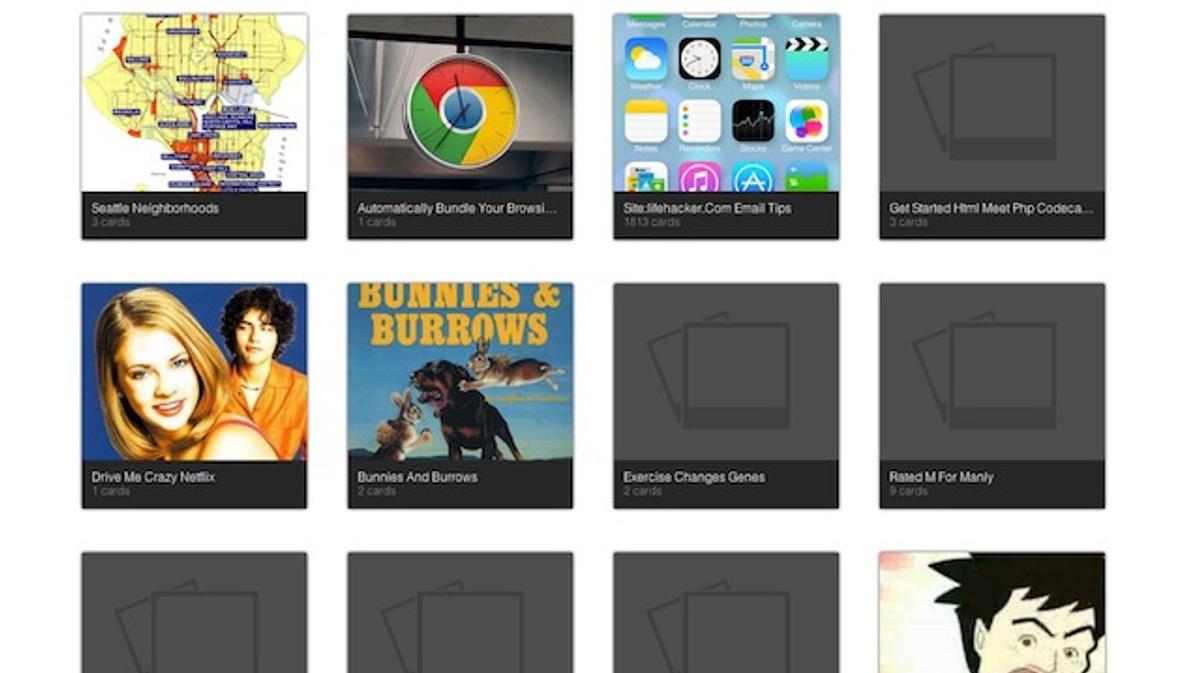Open the 'Rated M For Manly' title

coord(941,477)
